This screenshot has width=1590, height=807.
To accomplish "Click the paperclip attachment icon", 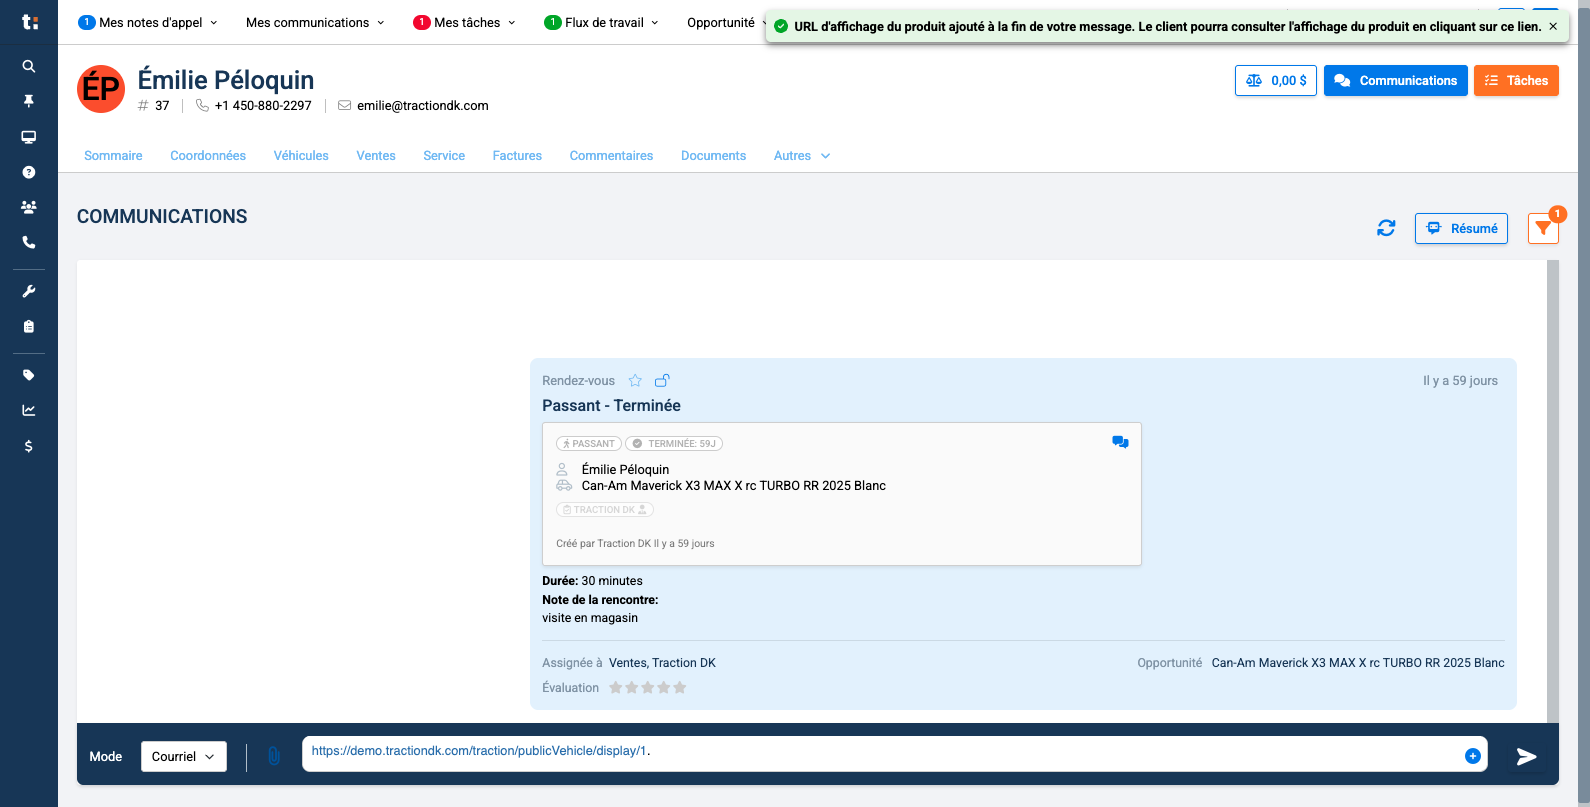I will pyautogui.click(x=274, y=756).
